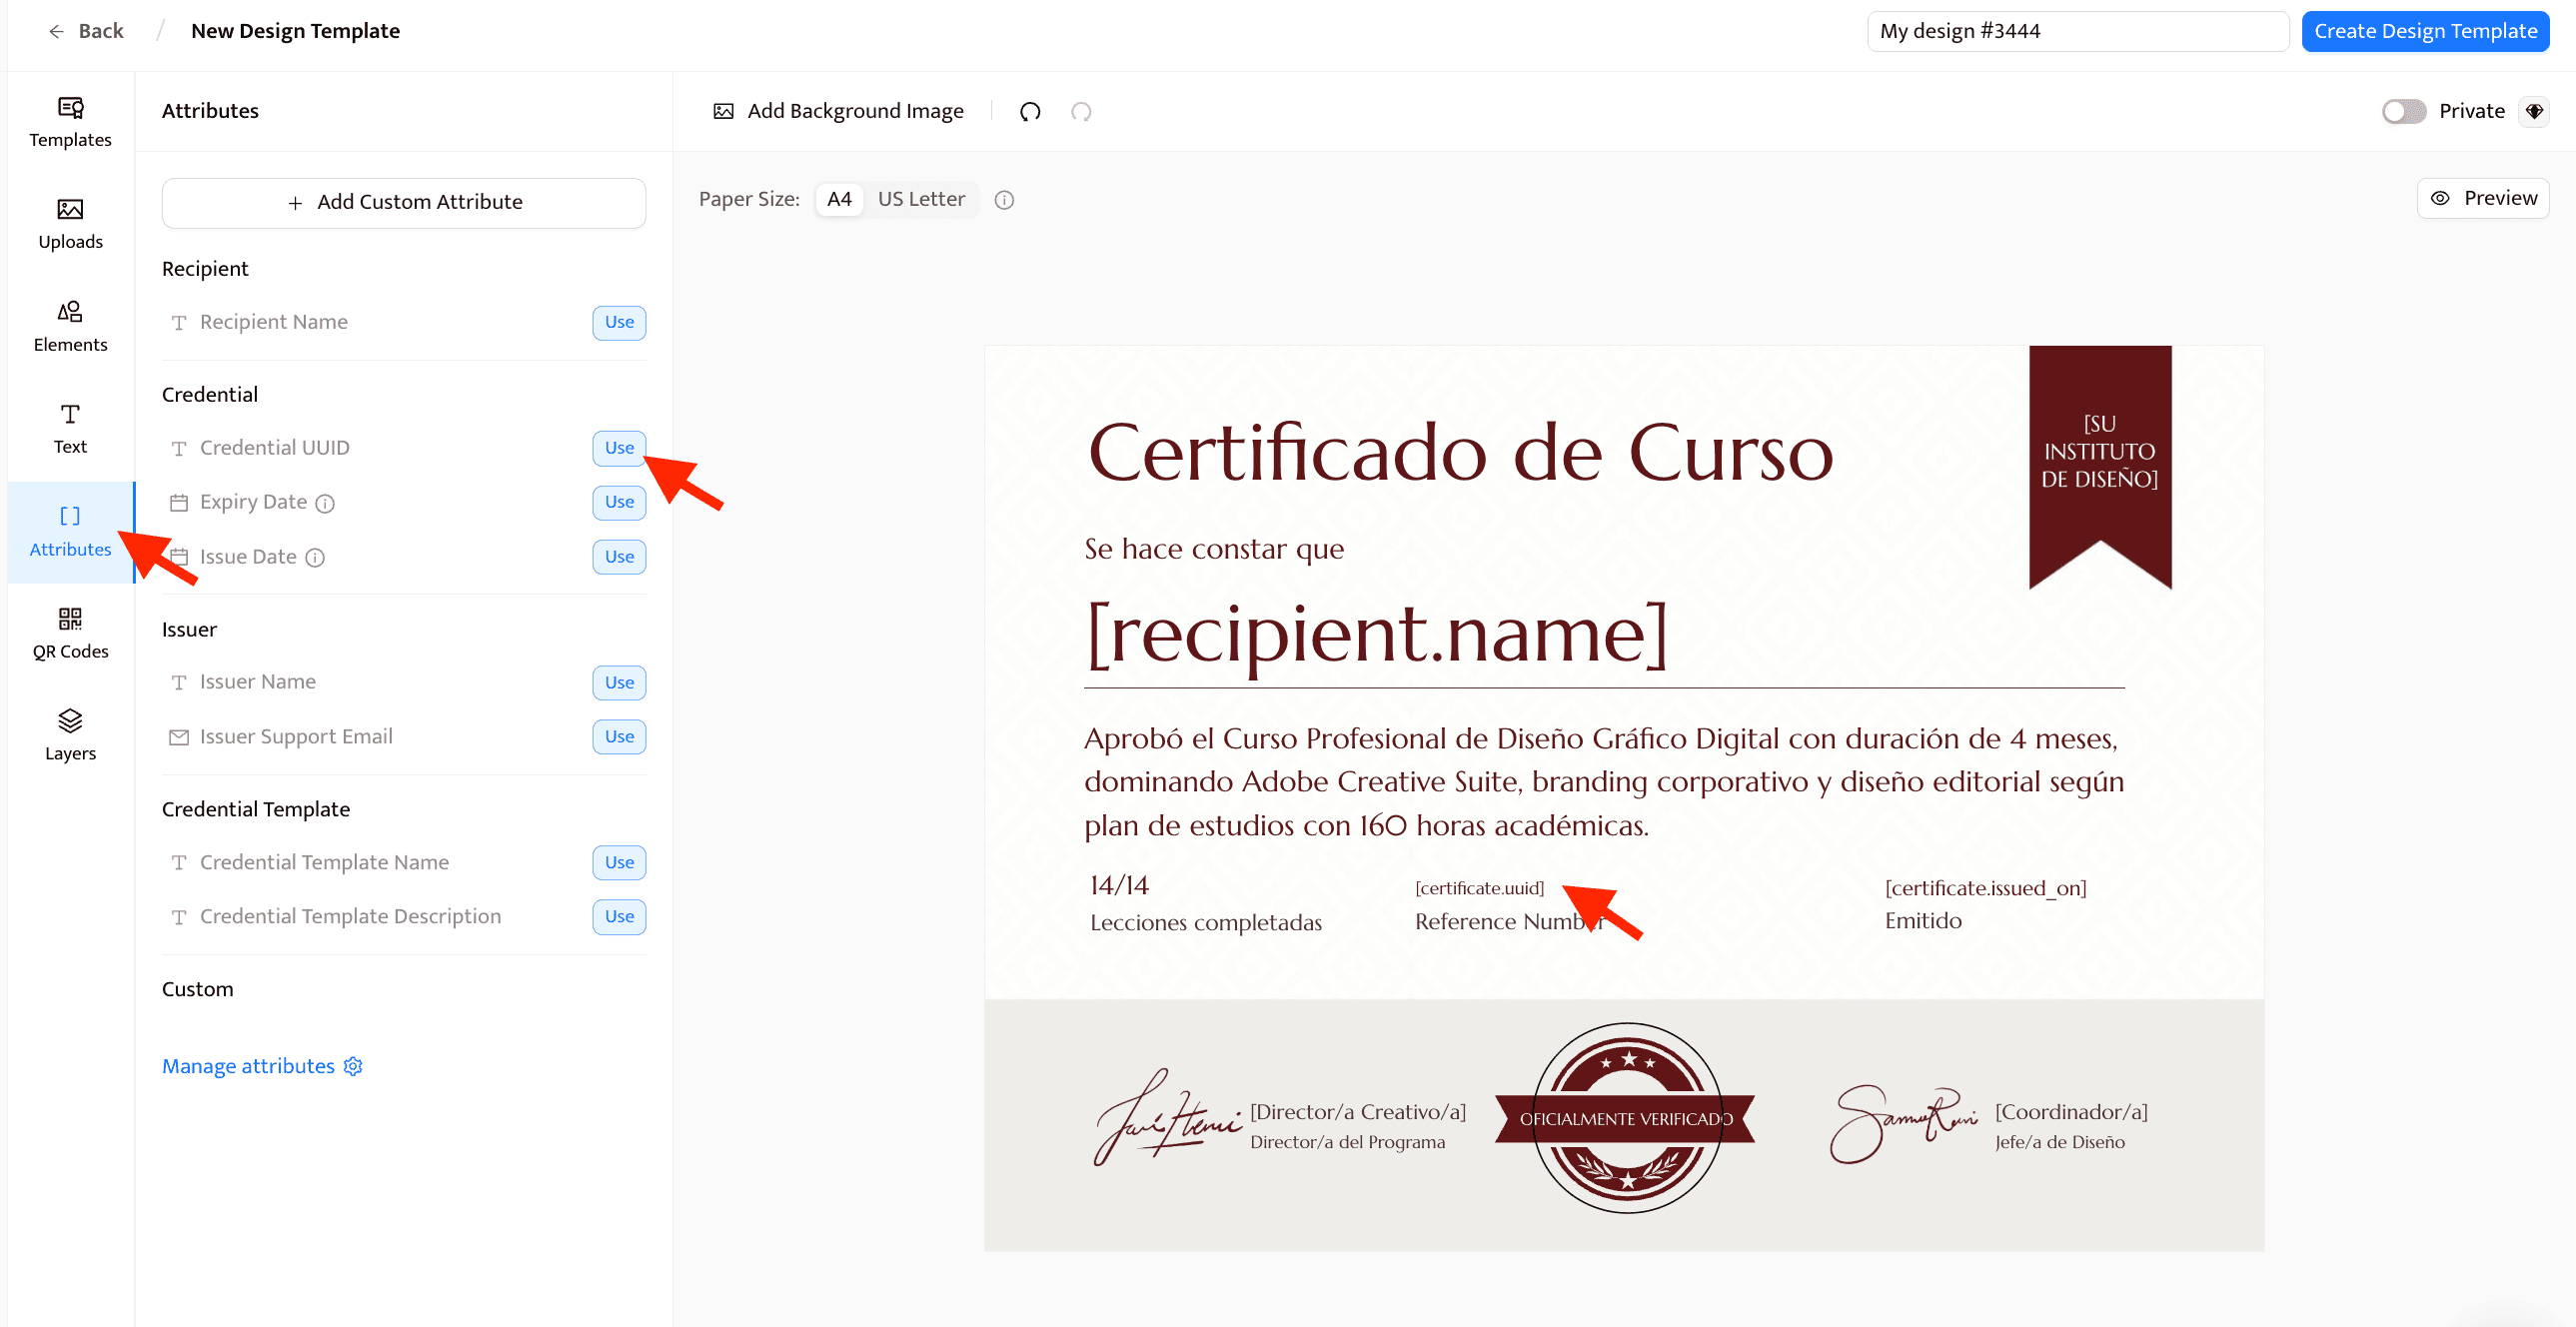Select the [Director/a Creativo/a] text
This screenshot has height=1327, width=2576.
1357,1112
